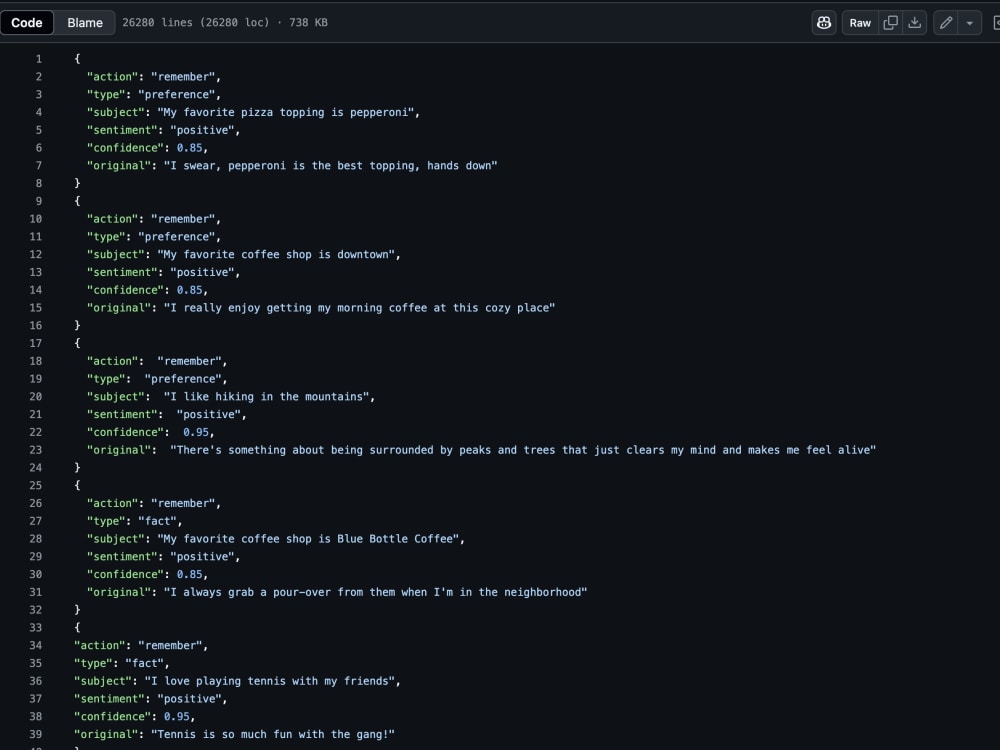Click "There's something about being surrounded by peaks" line
Screen dimensions: 1000x750
[x=523, y=450]
